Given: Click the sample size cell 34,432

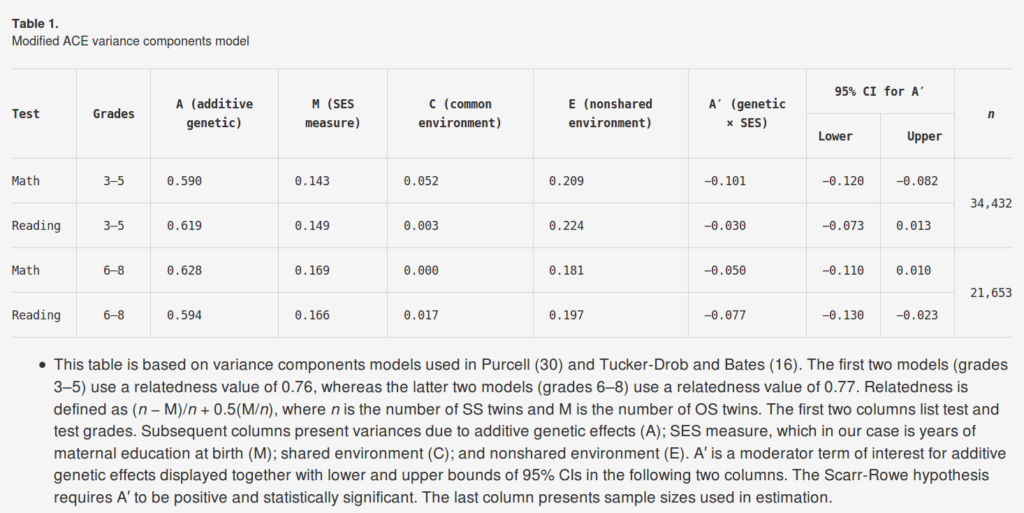Looking at the screenshot, I should [x=991, y=203].
